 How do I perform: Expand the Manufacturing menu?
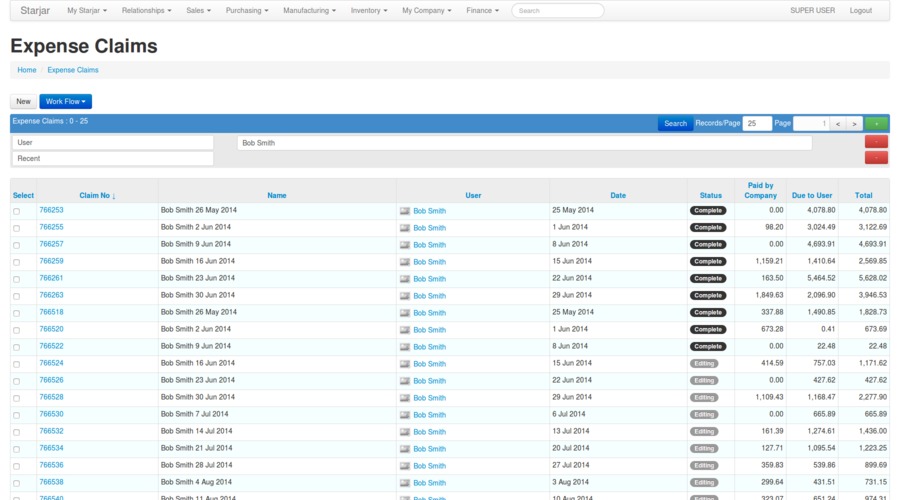309,10
